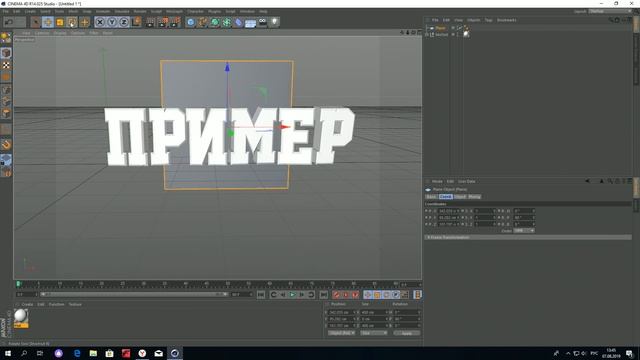Open Windows Start menu
Viewport: 640px width, 360px height.
pos(8,353)
